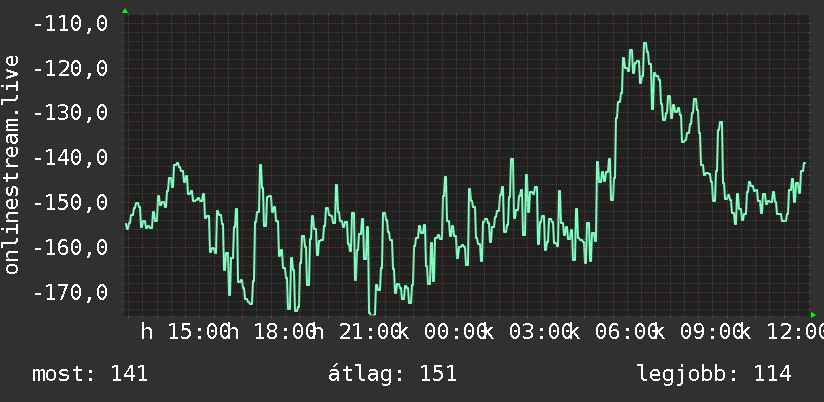Click the y-axis label -130,0
Viewport: 824px width, 402px height.
(70, 113)
